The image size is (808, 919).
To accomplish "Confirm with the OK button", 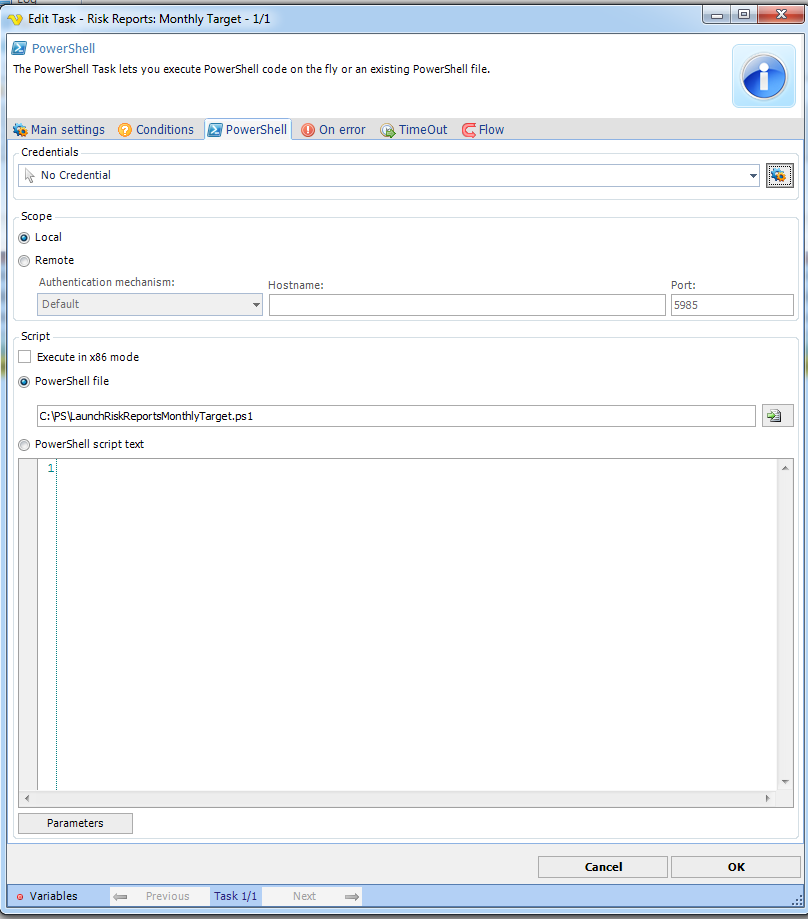I will 735,867.
